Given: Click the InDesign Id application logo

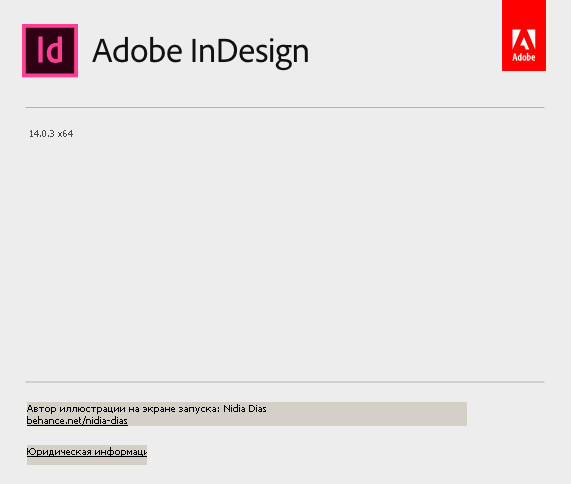Looking at the screenshot, I should click(x=50, y=51).
